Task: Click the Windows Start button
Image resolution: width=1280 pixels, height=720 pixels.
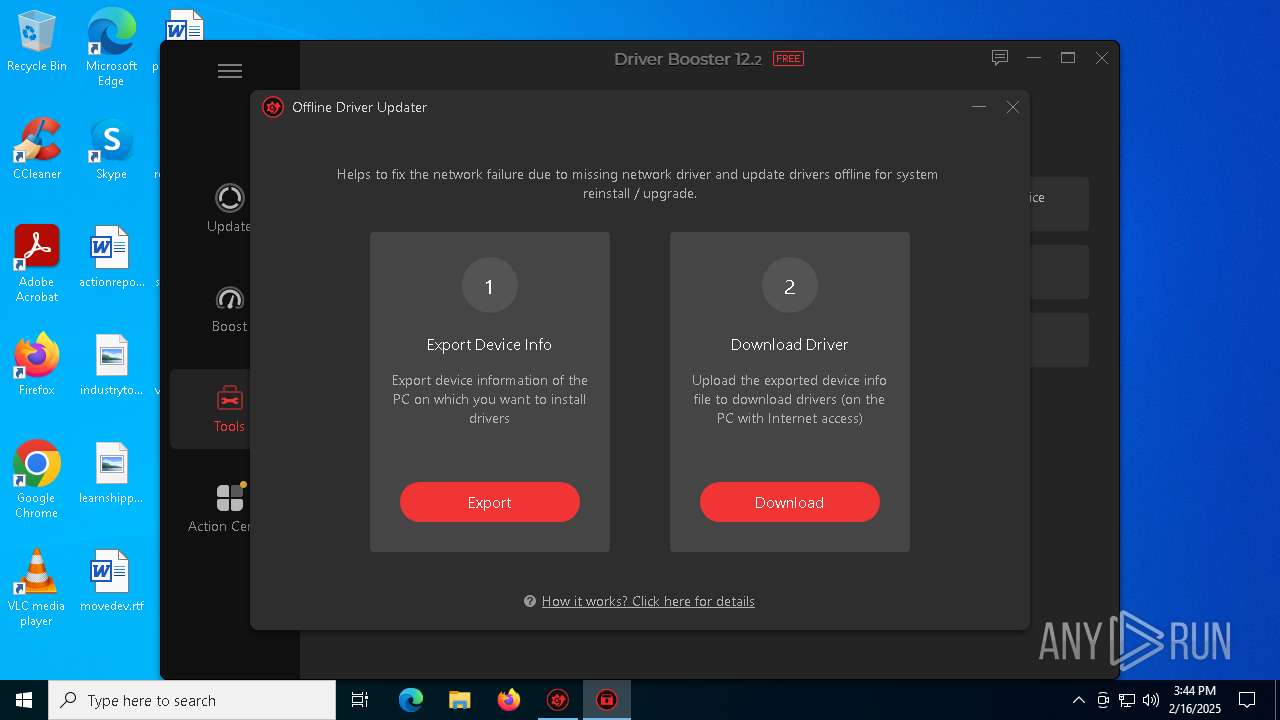Action: point(24,700)
